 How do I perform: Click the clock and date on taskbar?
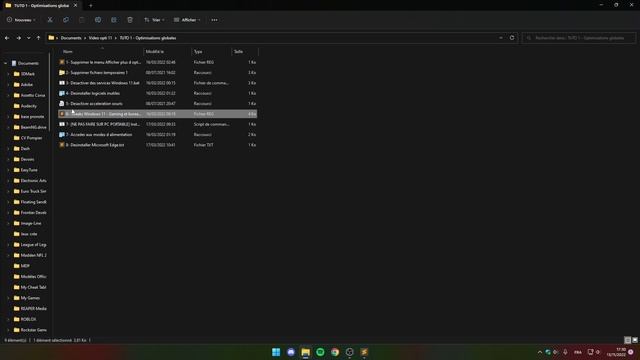tap(617, 352)
